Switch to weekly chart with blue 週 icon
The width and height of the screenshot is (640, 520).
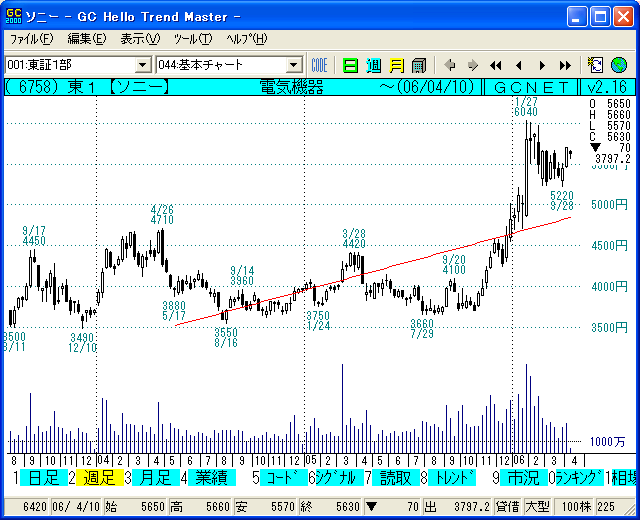coord(373,65)
